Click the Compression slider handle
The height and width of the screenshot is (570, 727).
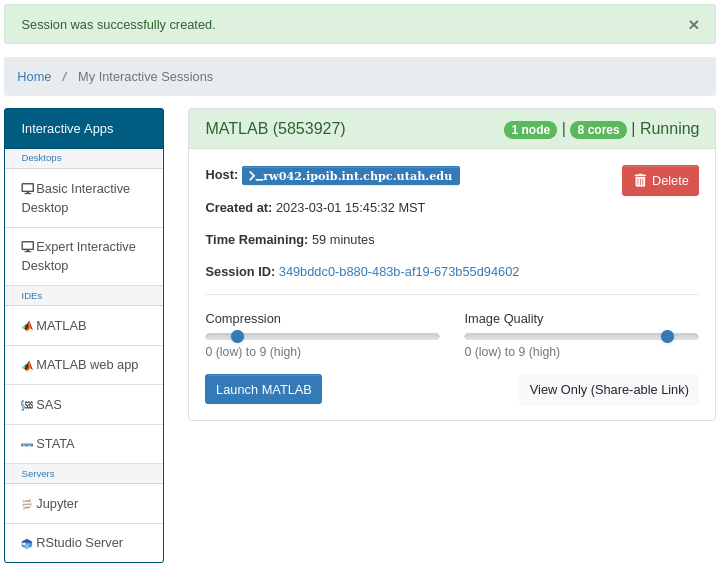[237, 337]
